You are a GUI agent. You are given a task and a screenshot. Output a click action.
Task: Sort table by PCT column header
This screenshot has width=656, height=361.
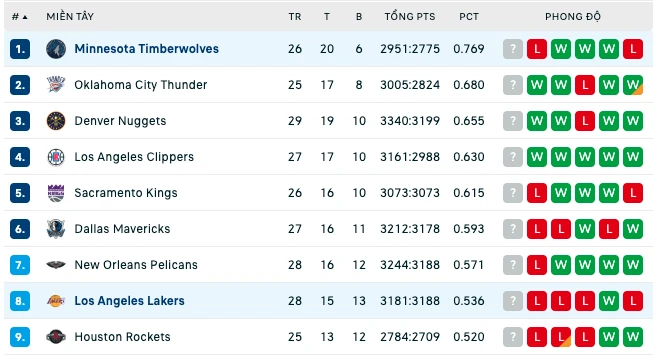(469, 17)
